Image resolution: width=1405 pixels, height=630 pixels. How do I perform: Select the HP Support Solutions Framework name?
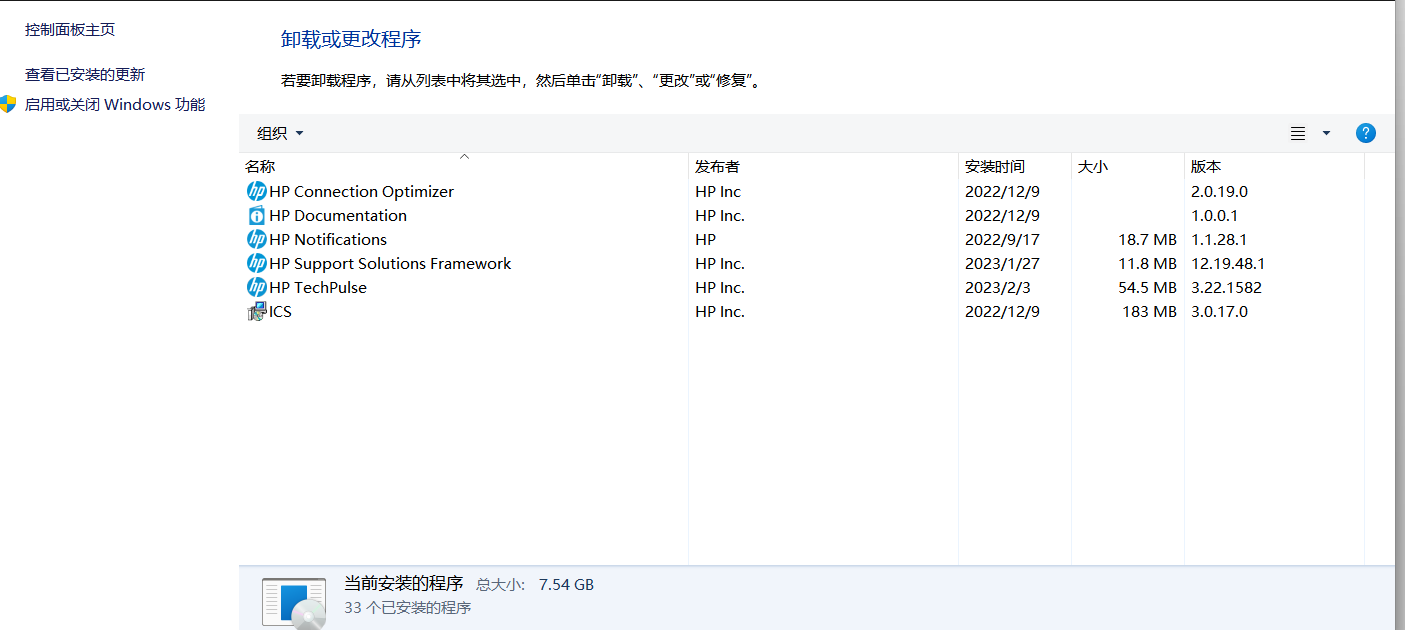390,263
